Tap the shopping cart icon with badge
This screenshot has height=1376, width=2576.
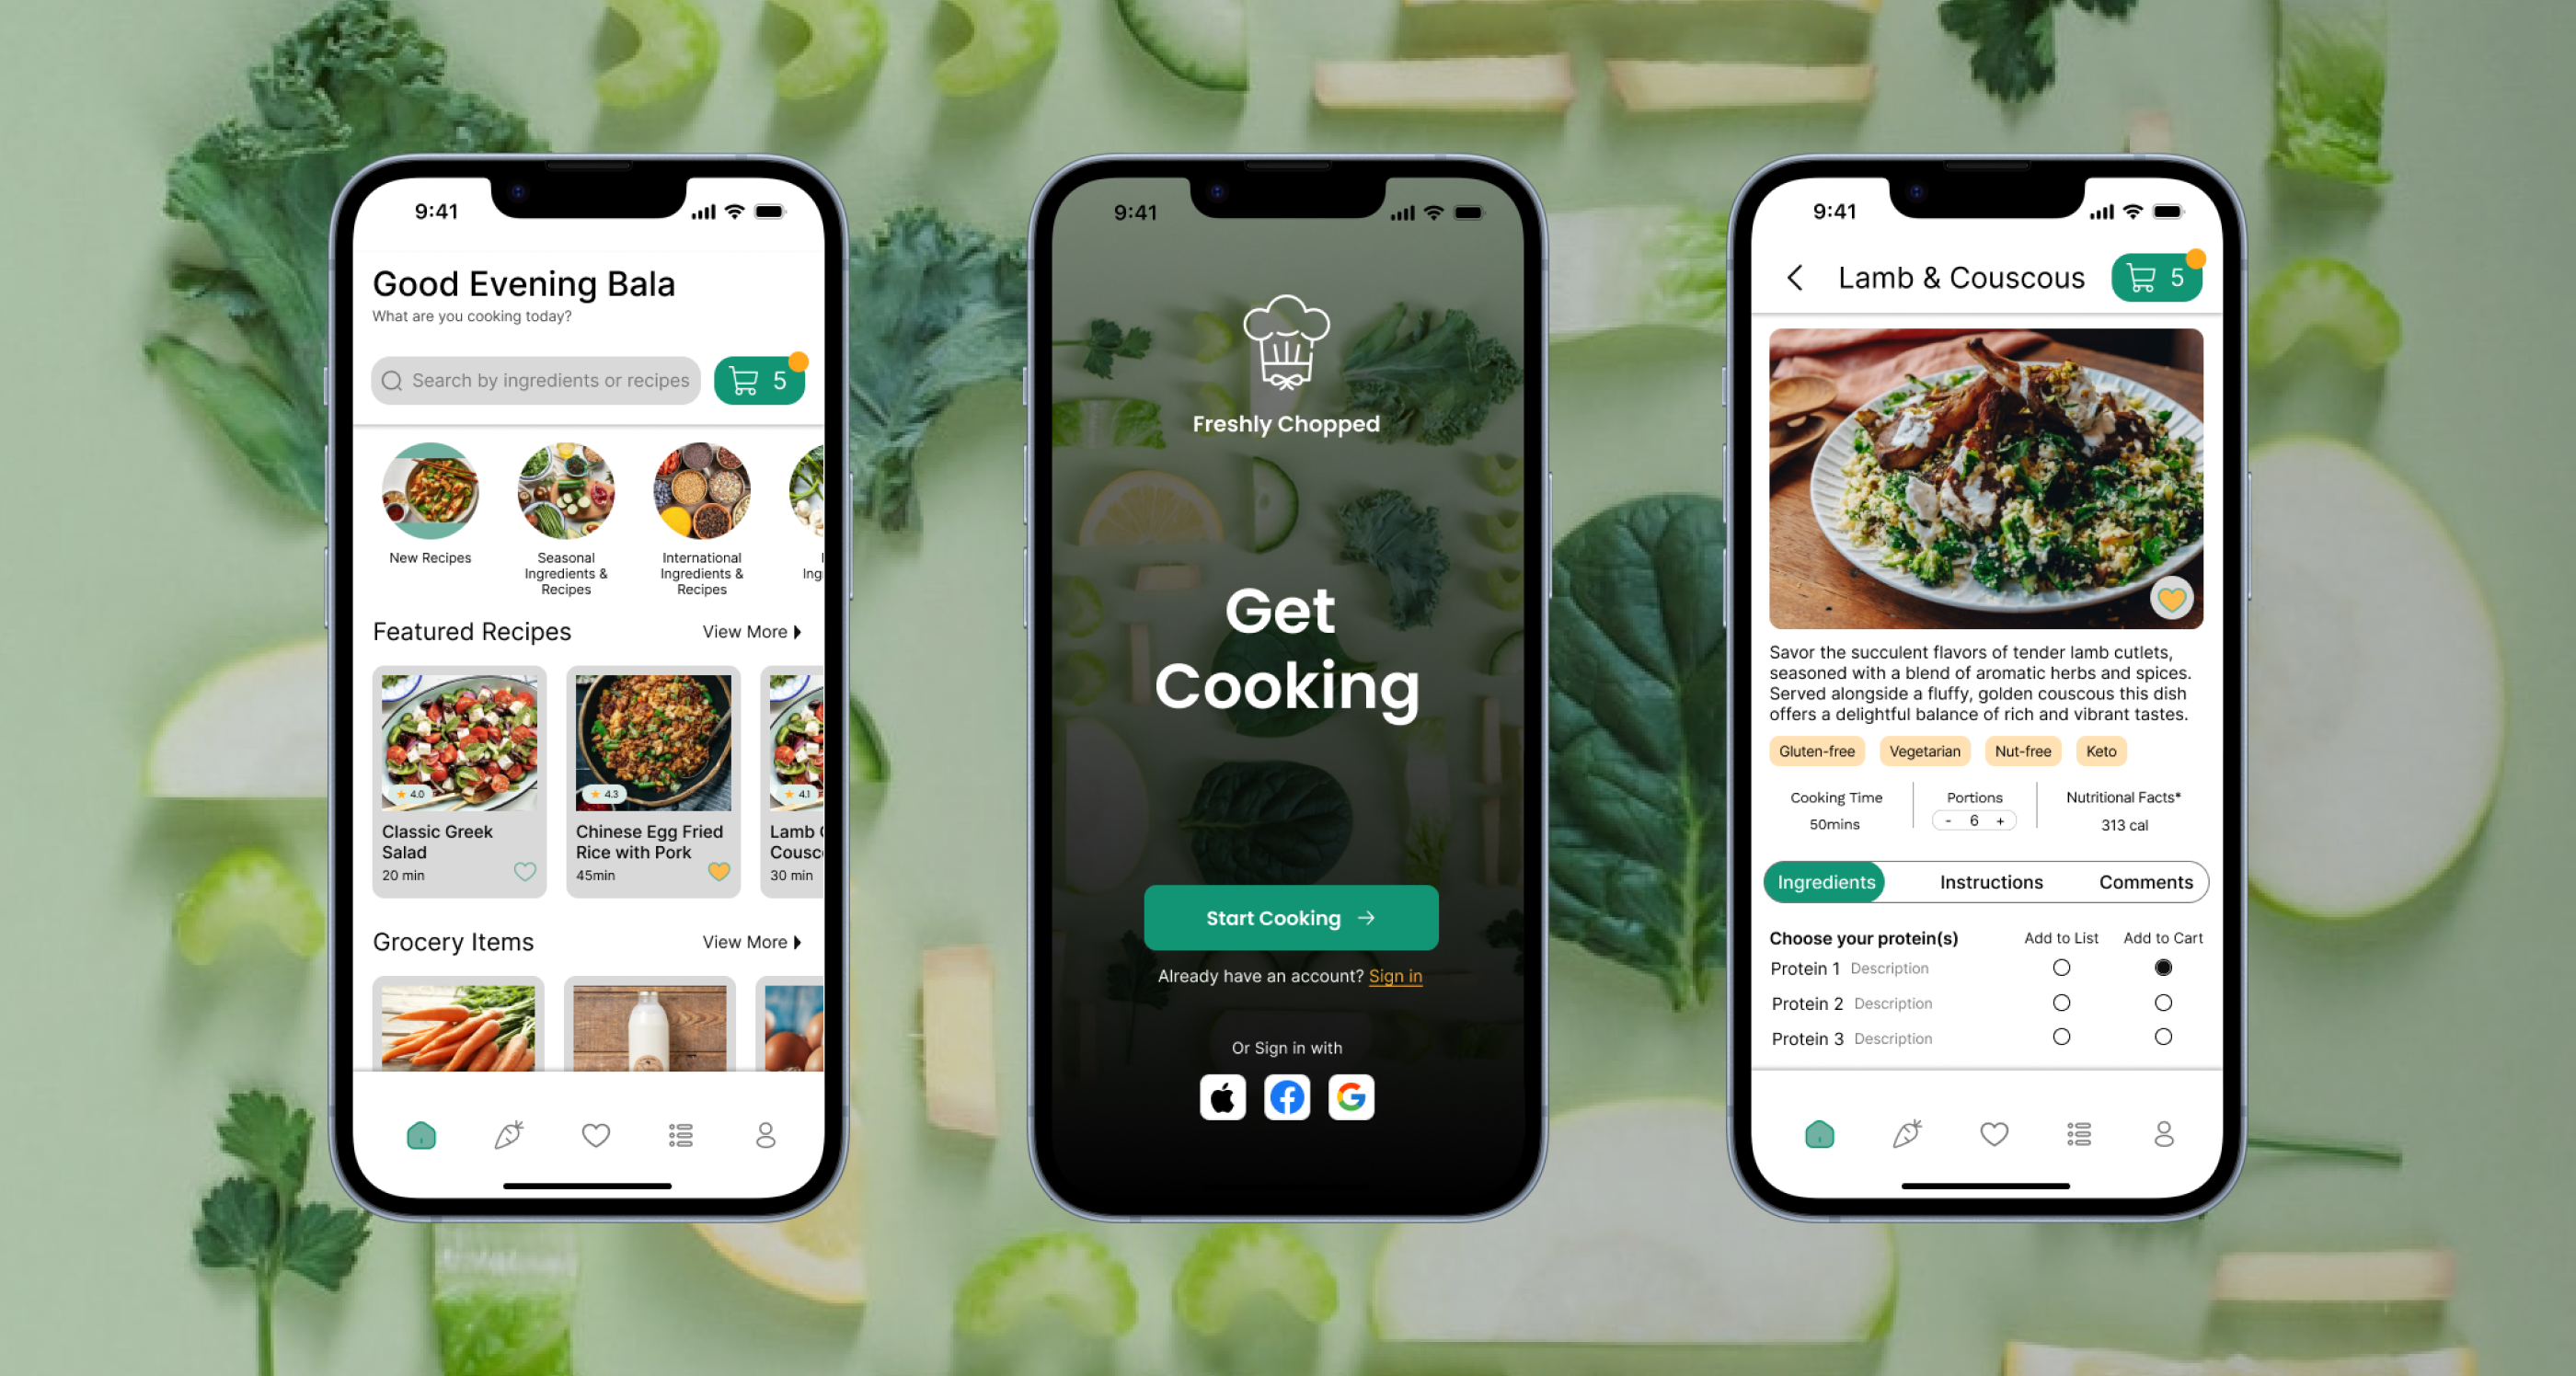[x=764, y=380]
